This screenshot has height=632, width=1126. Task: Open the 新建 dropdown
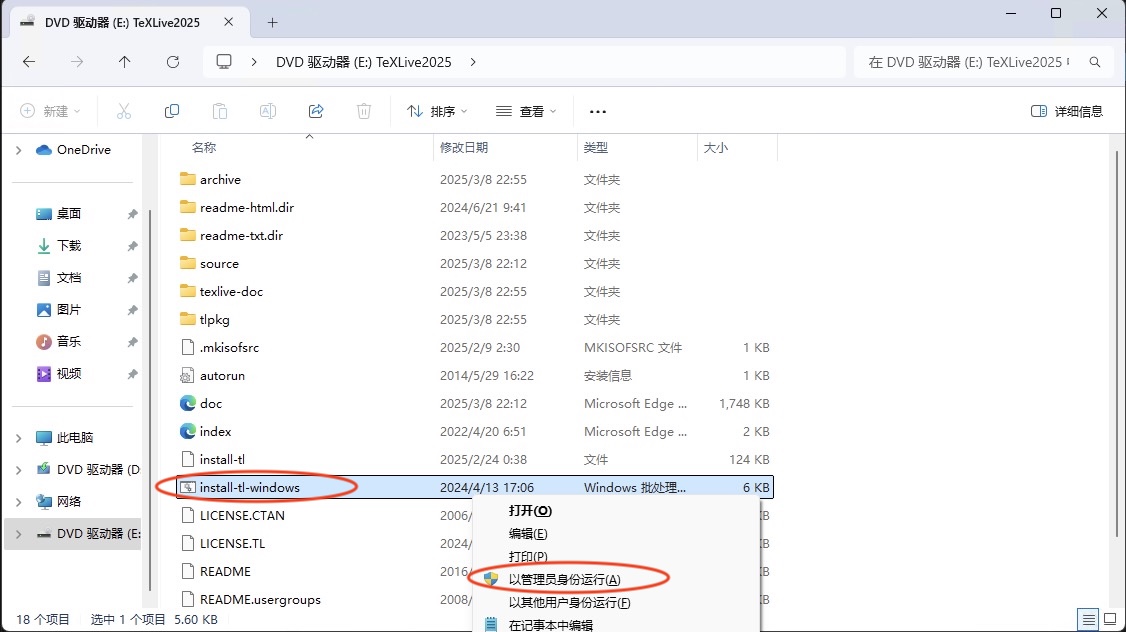[x=50, y=111]
